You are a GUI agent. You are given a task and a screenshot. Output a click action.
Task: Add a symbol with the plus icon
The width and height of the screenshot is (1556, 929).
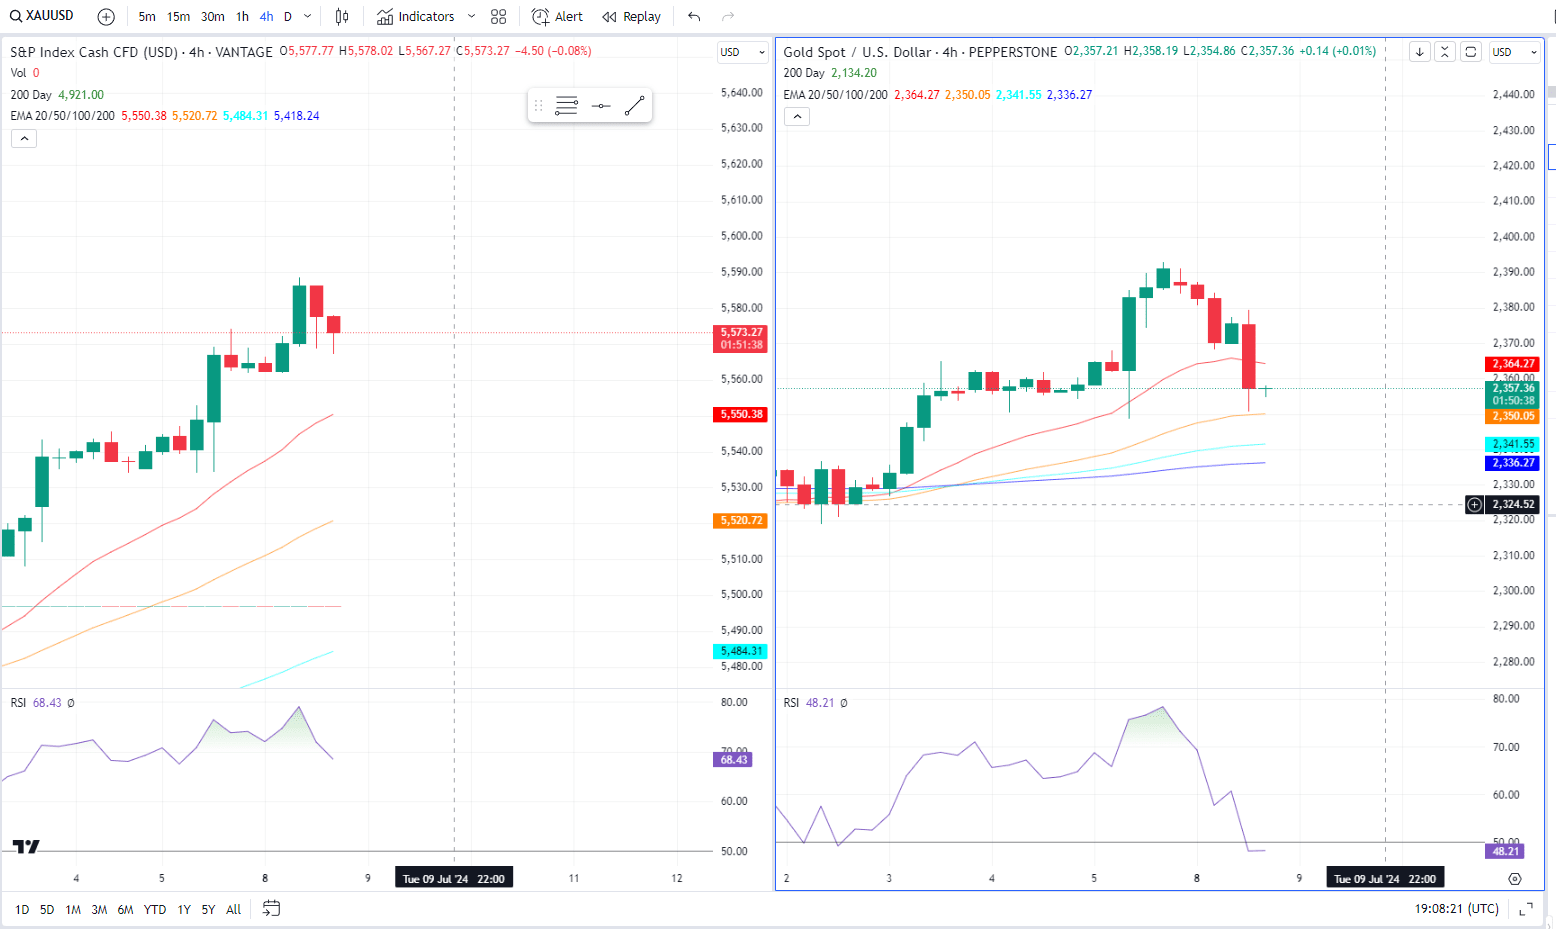(x=106, y=17)
